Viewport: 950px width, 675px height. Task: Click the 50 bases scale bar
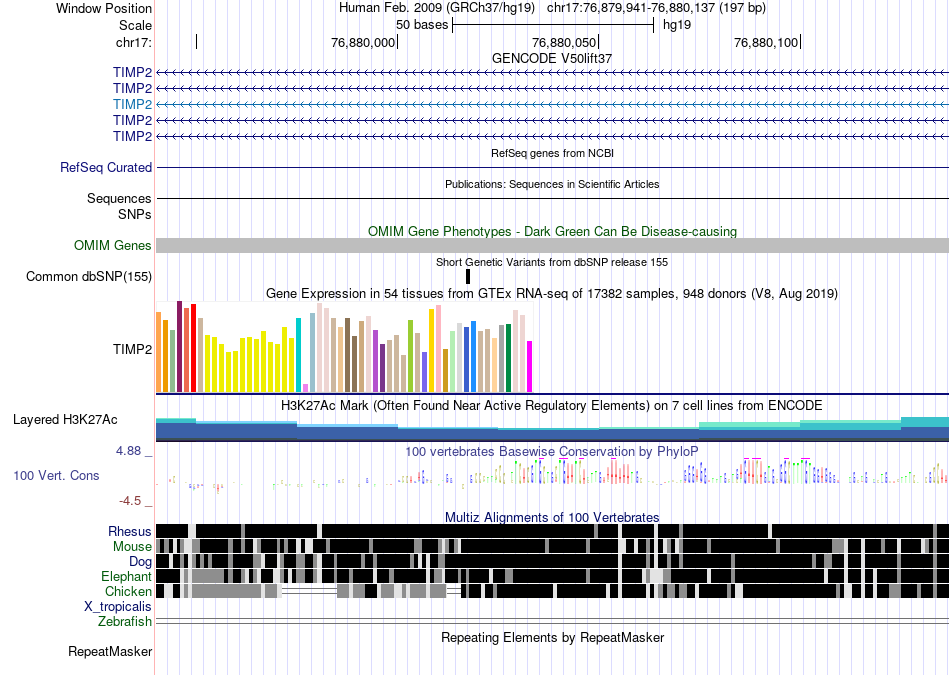pos(553,25)
